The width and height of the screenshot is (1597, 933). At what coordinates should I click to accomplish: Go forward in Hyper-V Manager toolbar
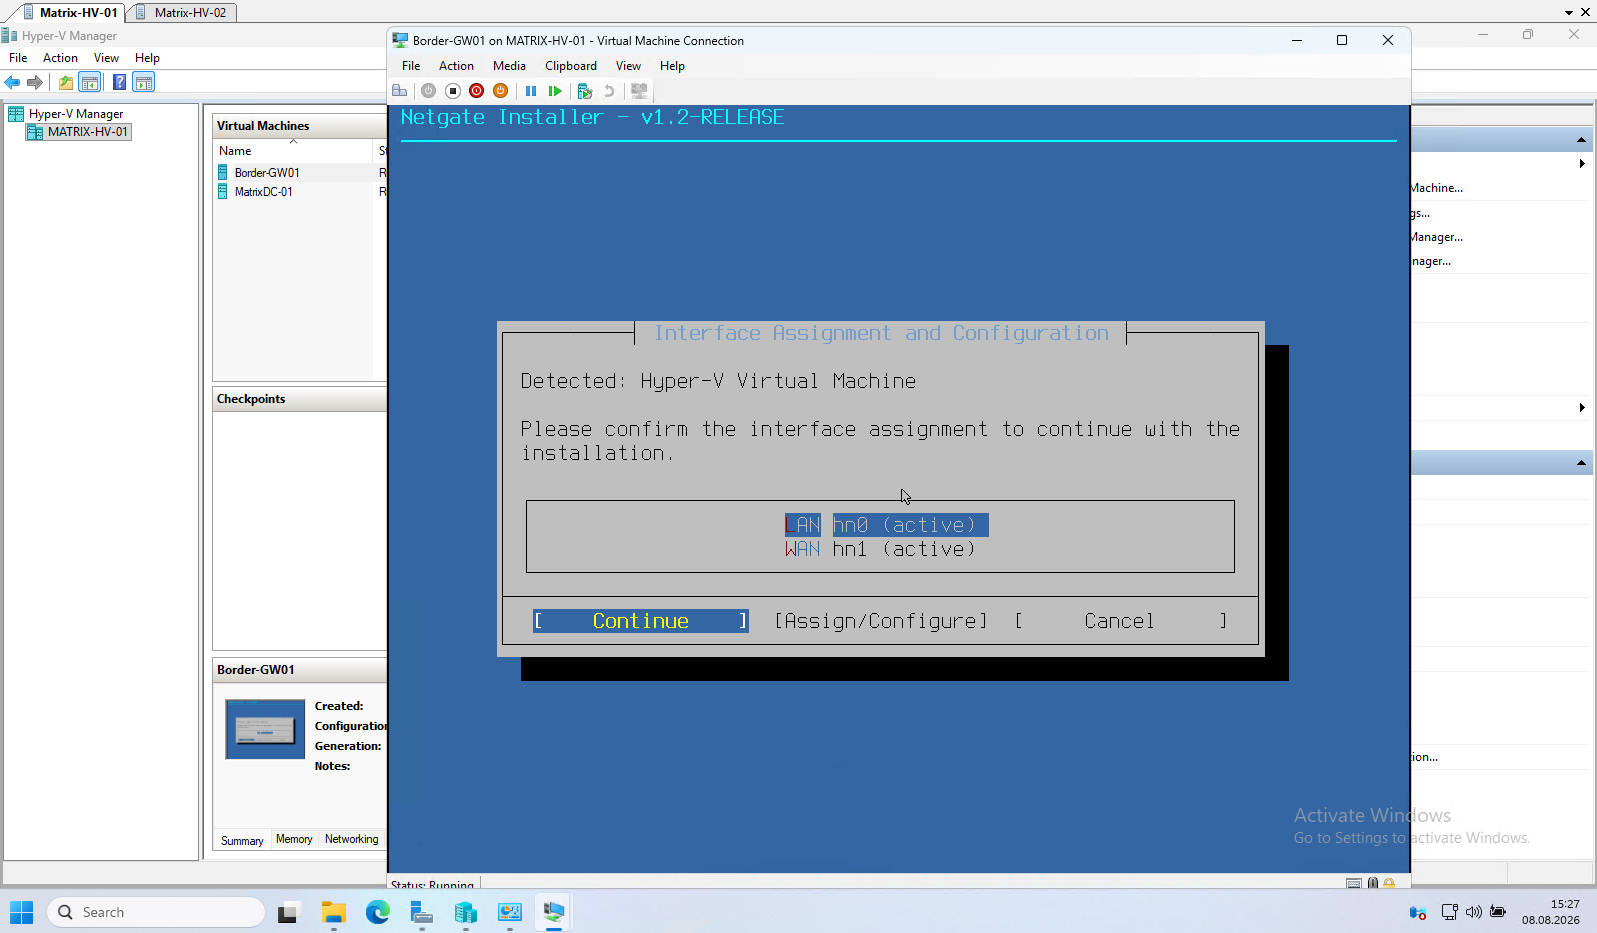35,82
